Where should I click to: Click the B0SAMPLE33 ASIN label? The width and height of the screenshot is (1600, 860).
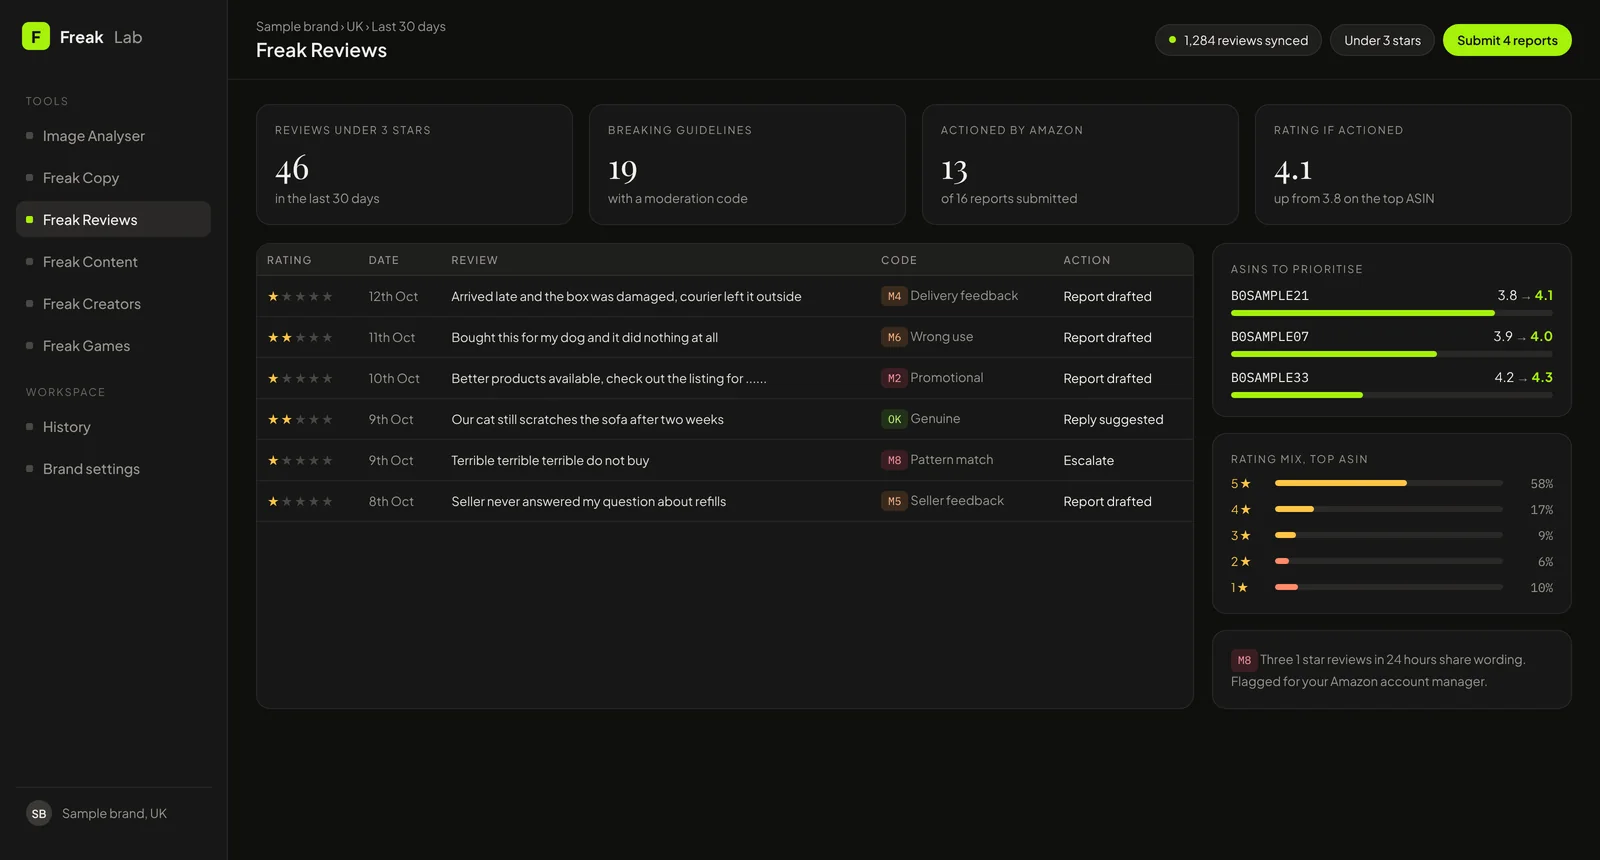pos(1269,378)
